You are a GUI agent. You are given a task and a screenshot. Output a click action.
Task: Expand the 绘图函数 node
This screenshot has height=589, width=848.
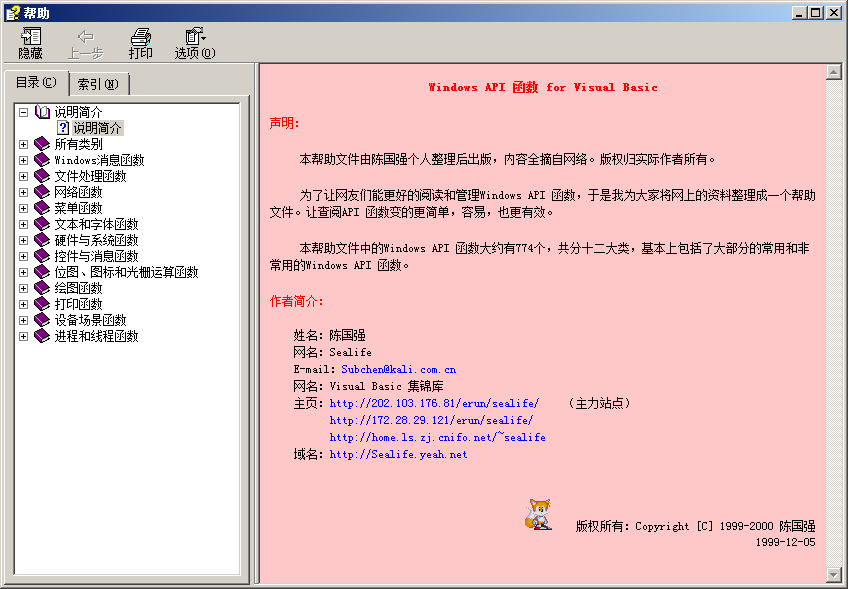(23, 288)
